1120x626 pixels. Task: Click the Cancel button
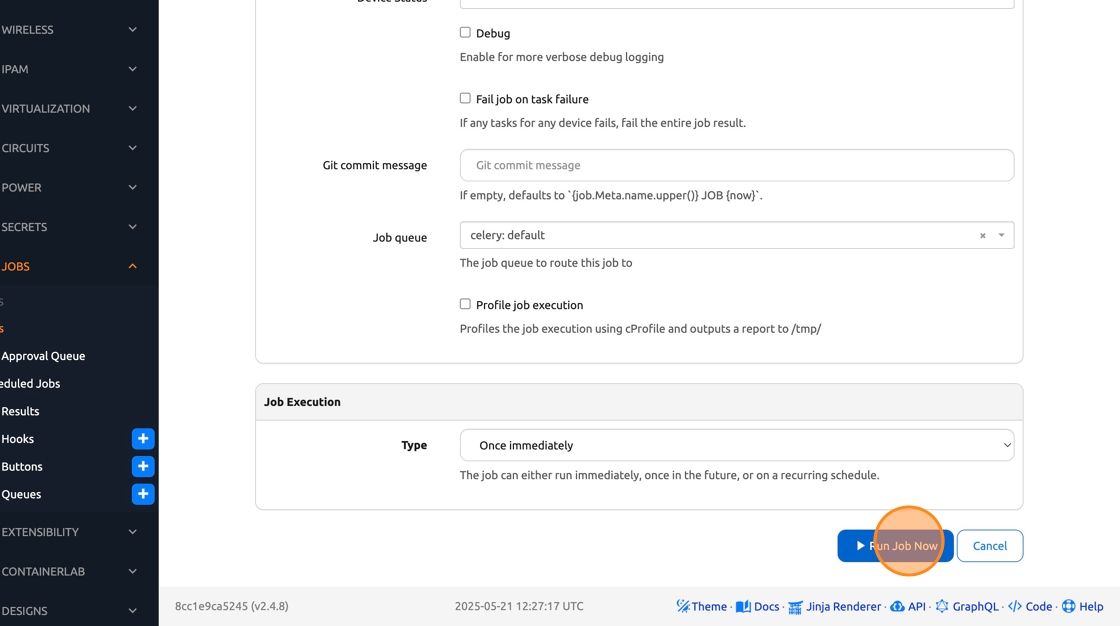coord(989,546)
